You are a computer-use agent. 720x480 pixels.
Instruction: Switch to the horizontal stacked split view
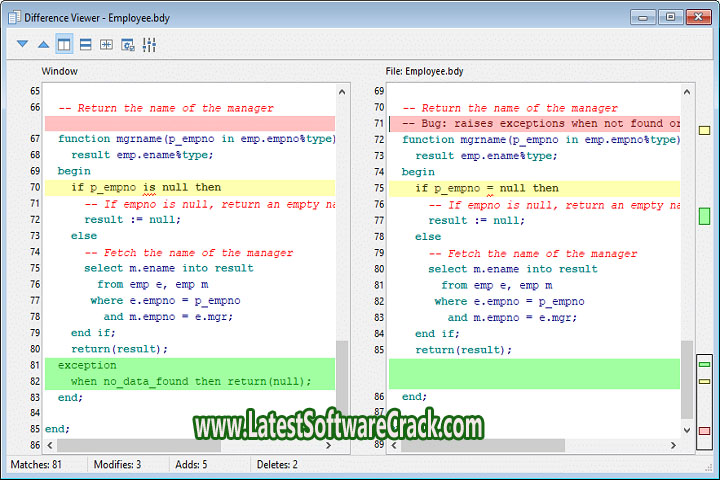(85, 44)
